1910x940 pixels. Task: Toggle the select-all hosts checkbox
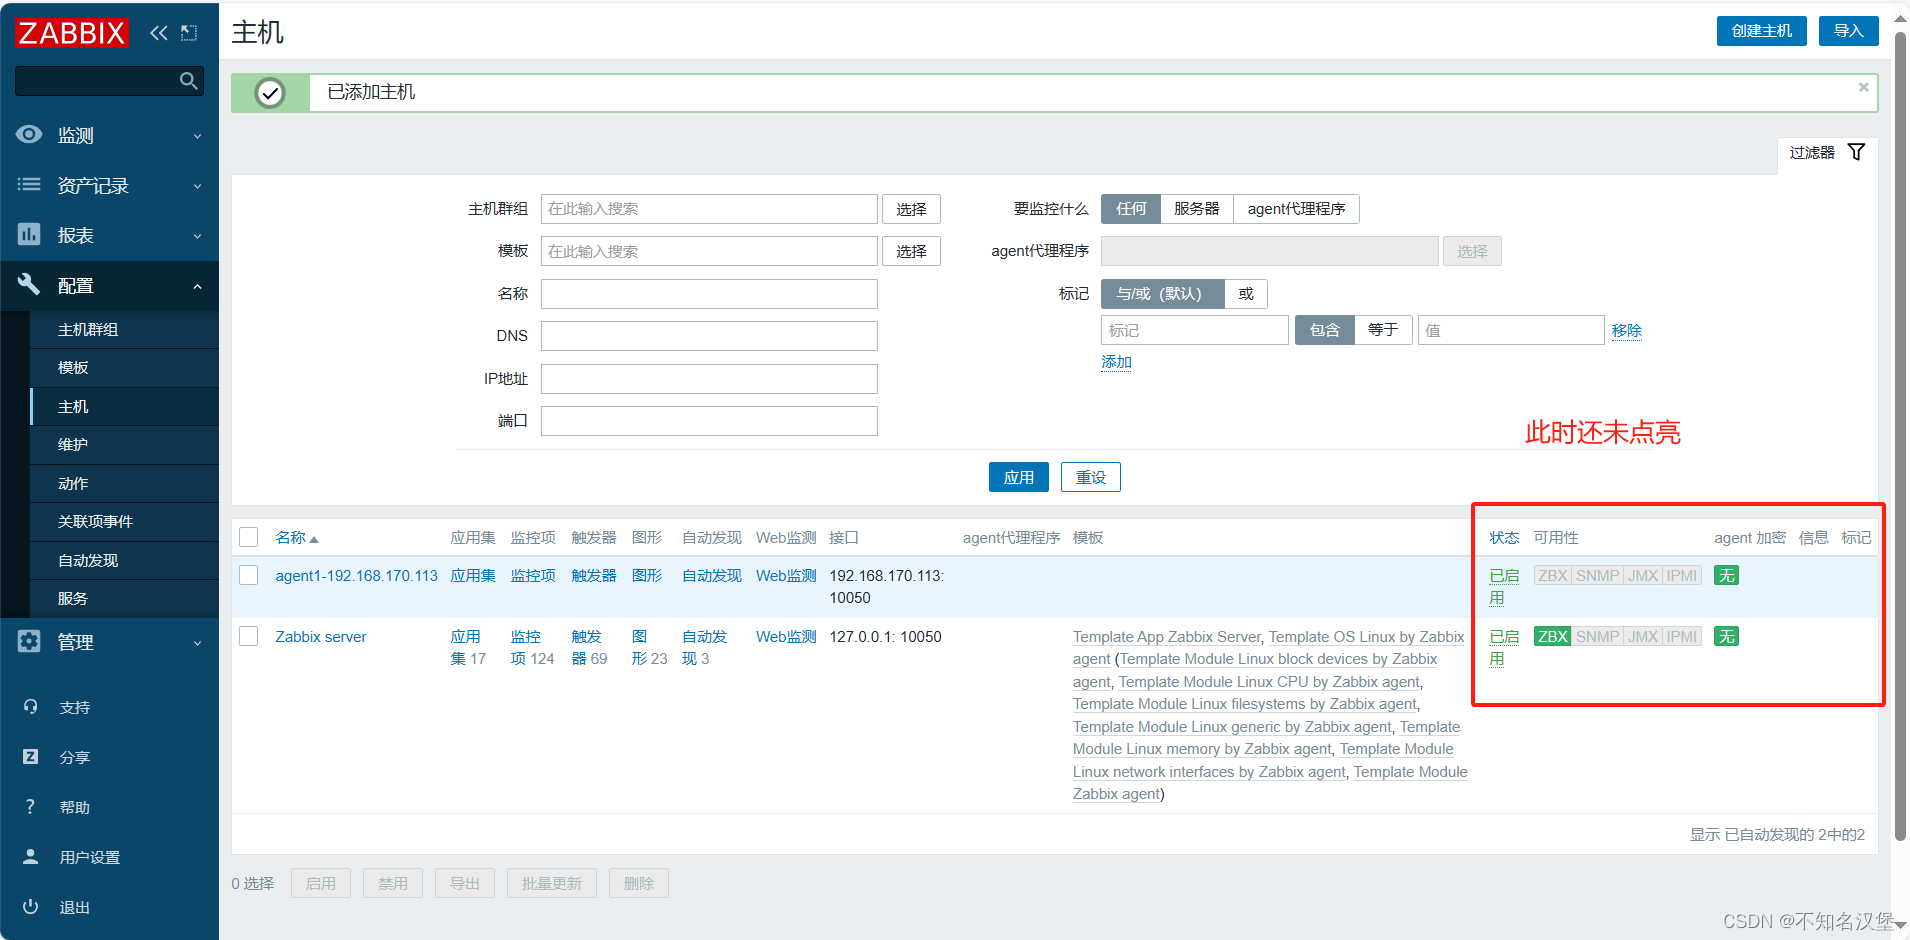tap(249, 537)
